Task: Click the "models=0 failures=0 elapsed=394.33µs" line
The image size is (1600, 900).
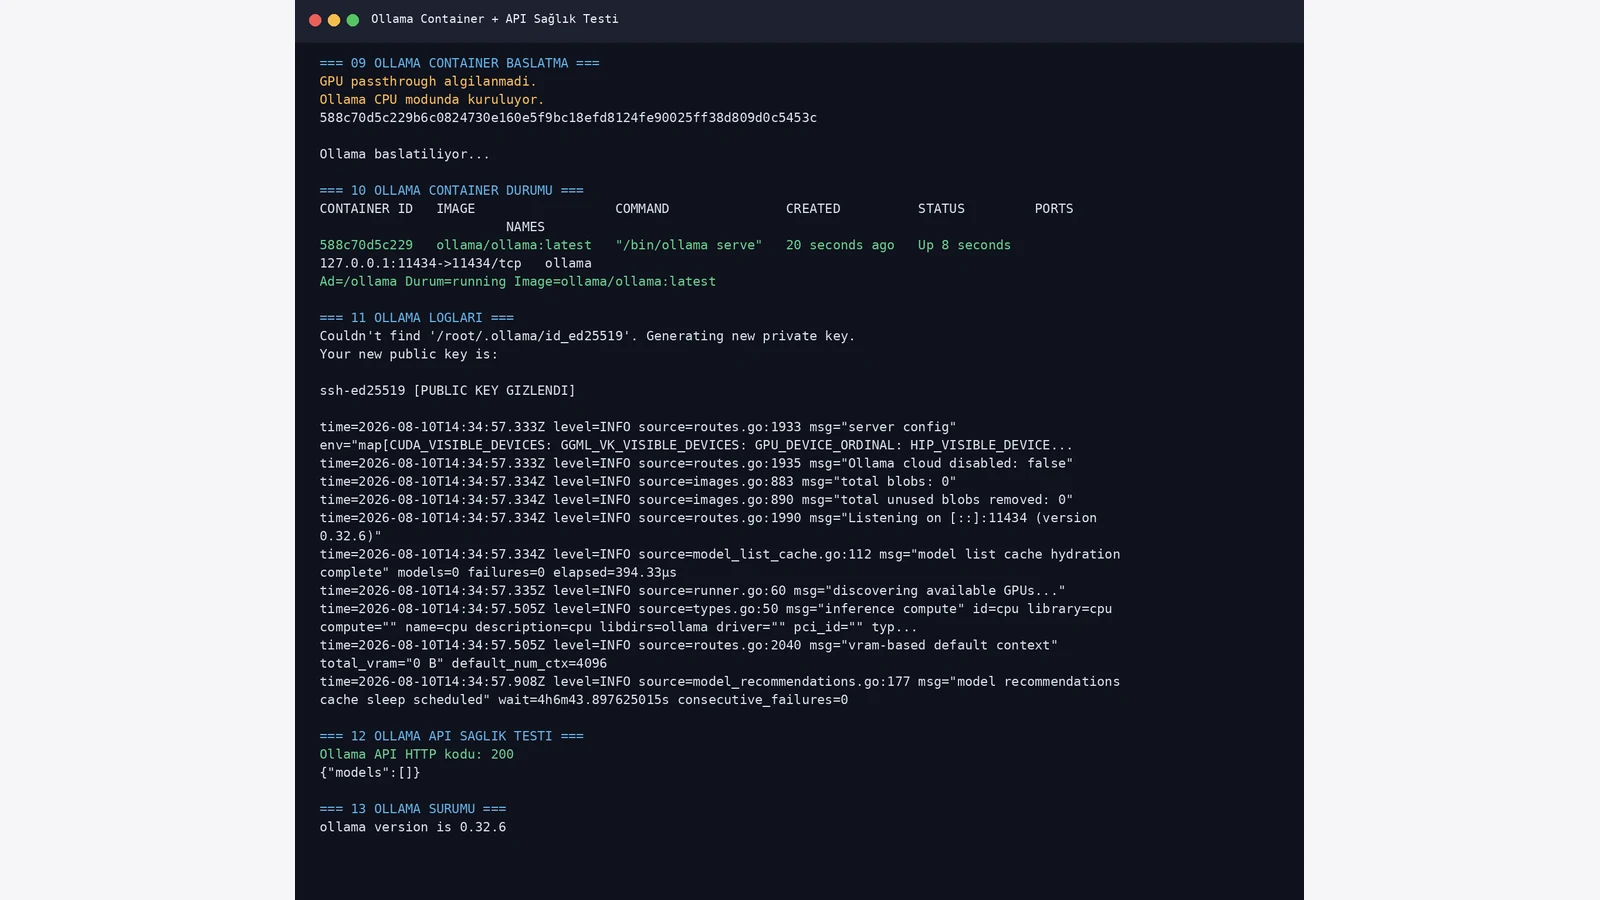Action: (x=498, y=573)
